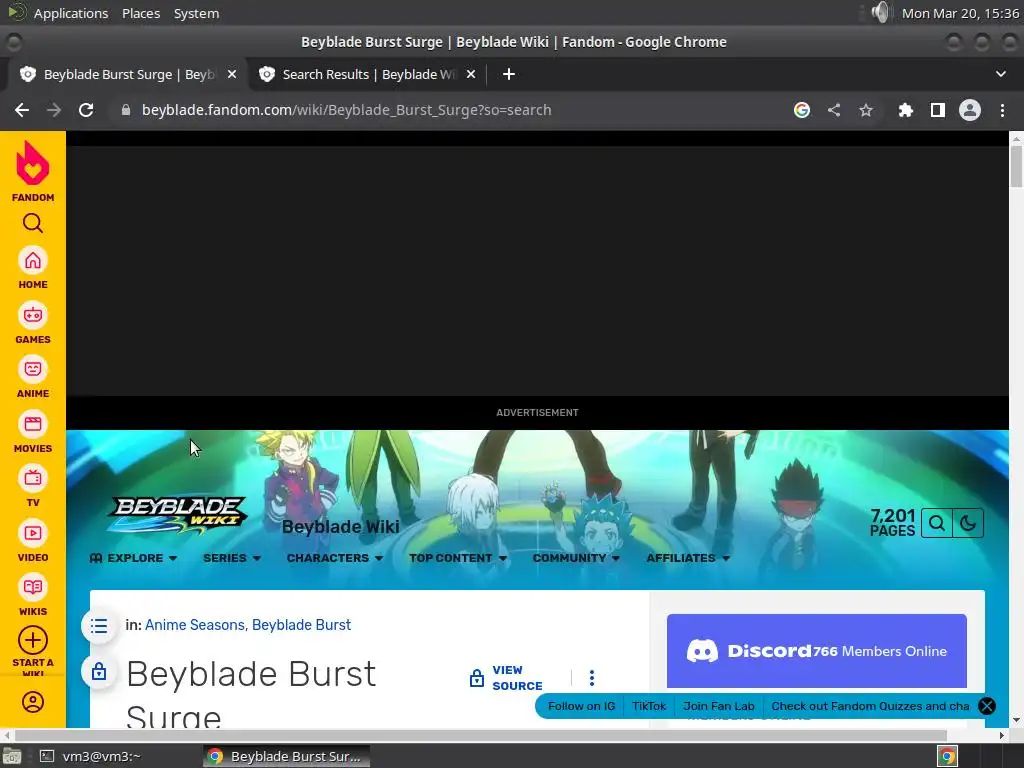Bookmark this page with star icon
Viewport: 1024px width, 768px height.
click(866, 110)
